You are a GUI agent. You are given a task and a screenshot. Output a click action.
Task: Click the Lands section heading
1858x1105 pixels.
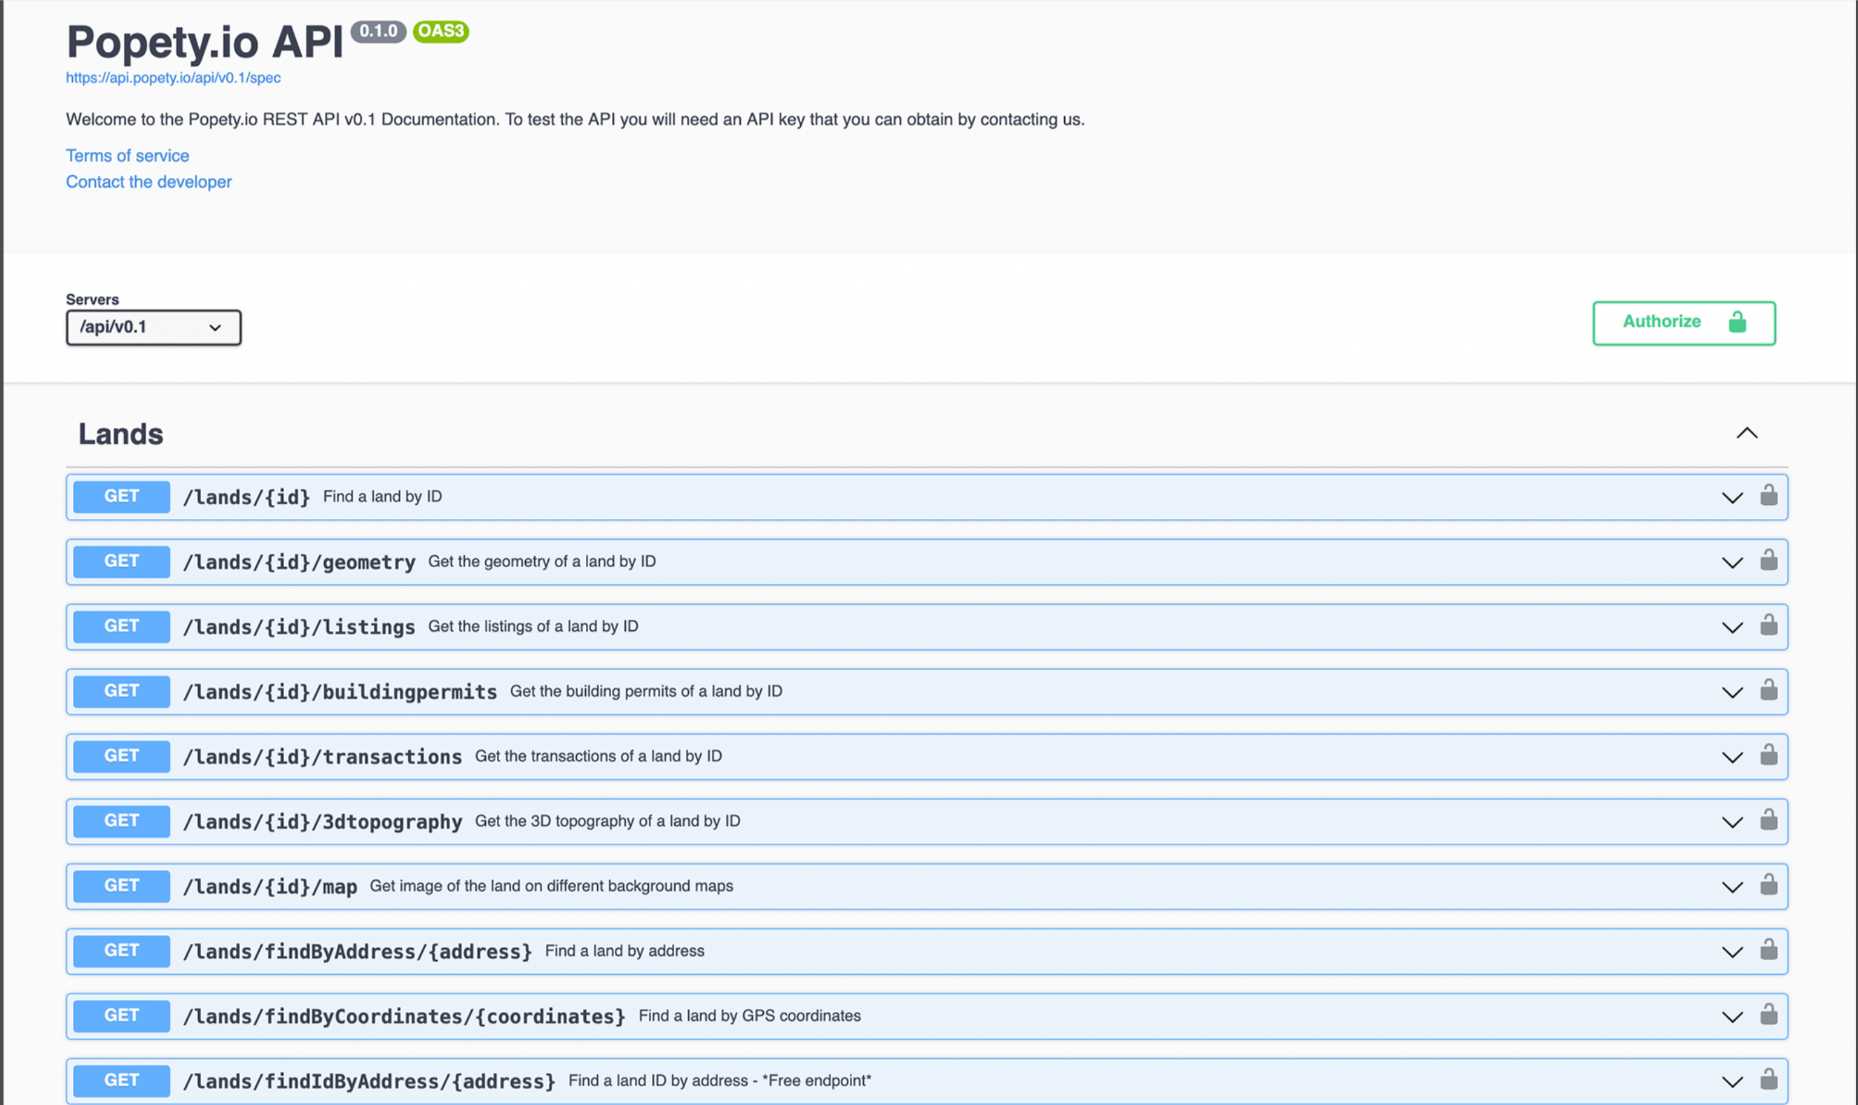coord(120,434)
